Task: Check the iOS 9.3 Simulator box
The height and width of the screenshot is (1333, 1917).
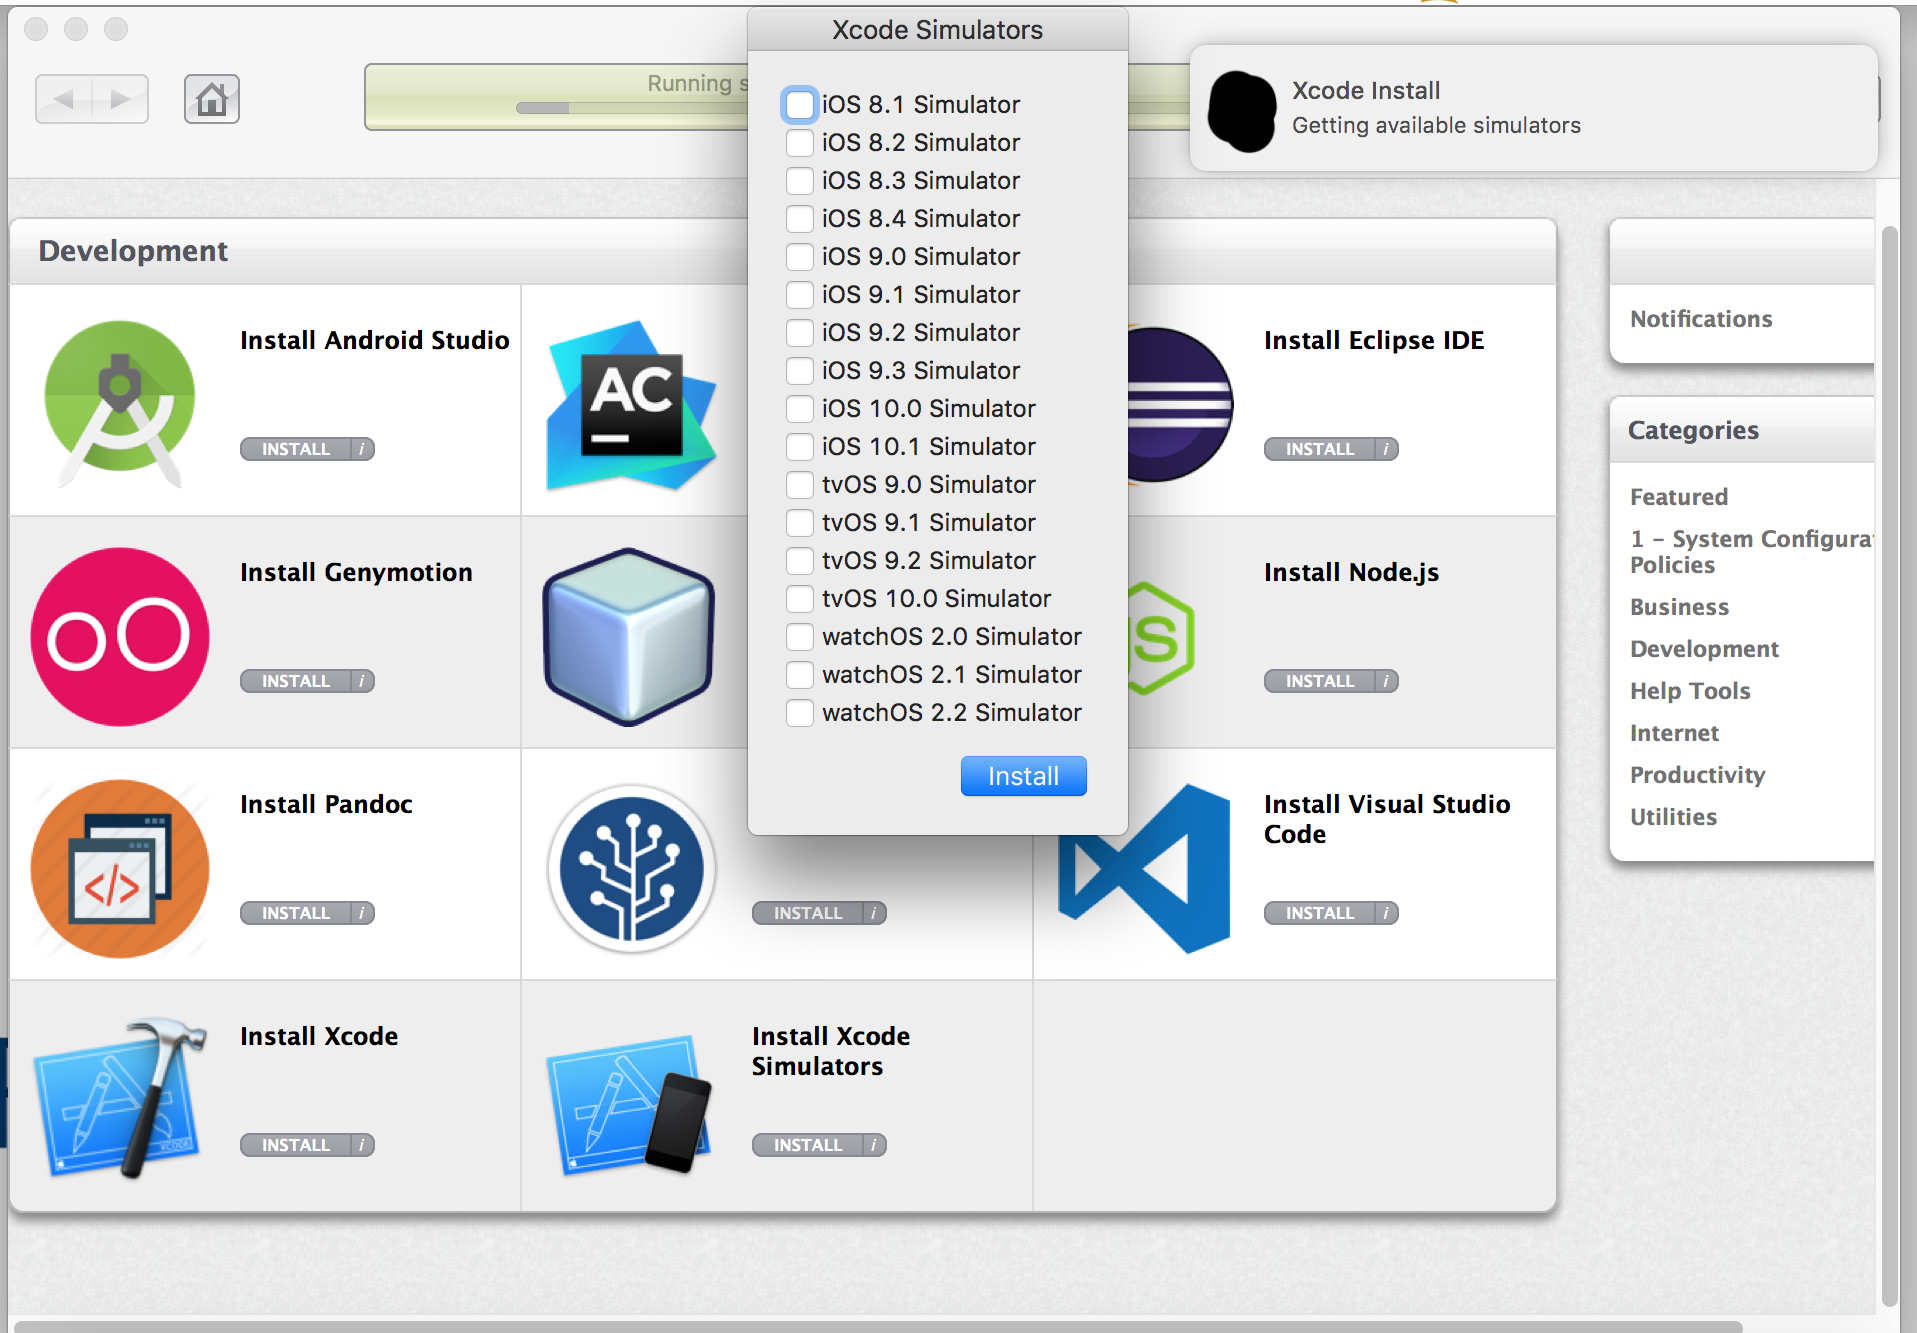Action: (x=800, y=371)
